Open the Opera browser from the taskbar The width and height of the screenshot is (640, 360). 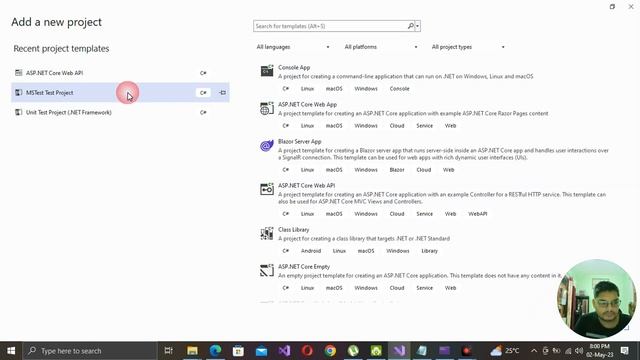coord(307,351)
